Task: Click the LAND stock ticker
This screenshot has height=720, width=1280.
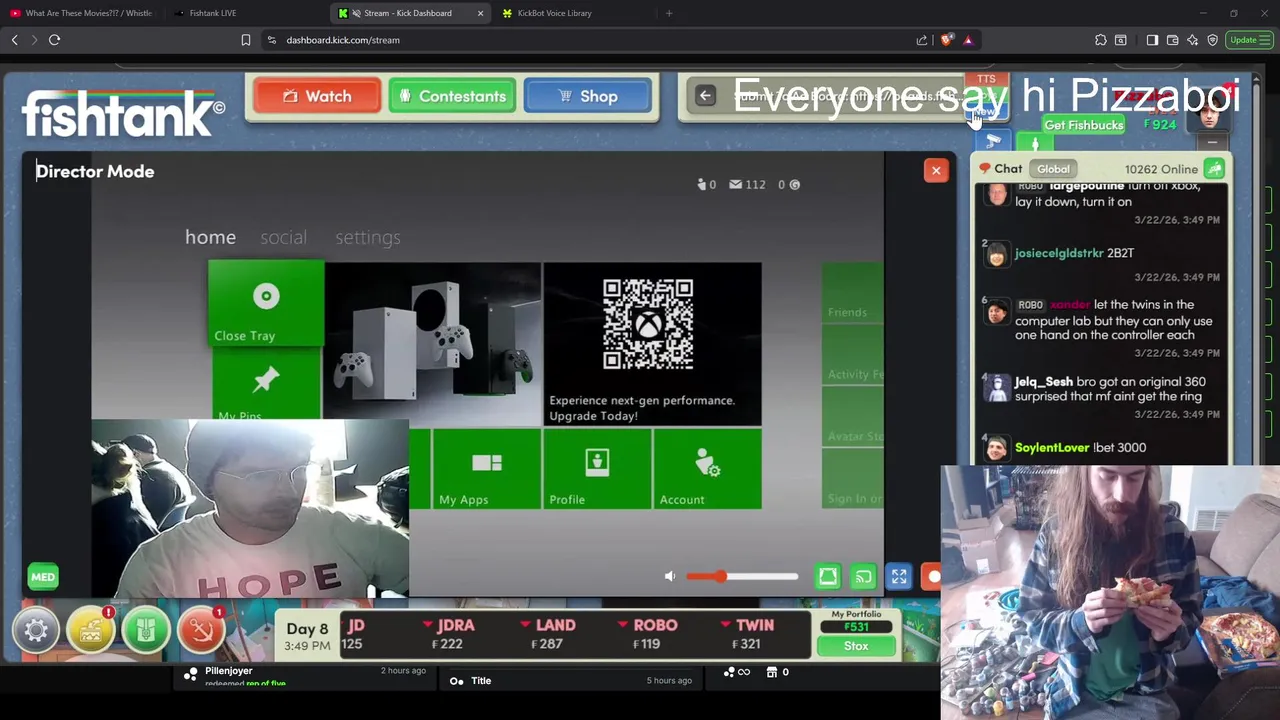Action: tap(549, 634)
